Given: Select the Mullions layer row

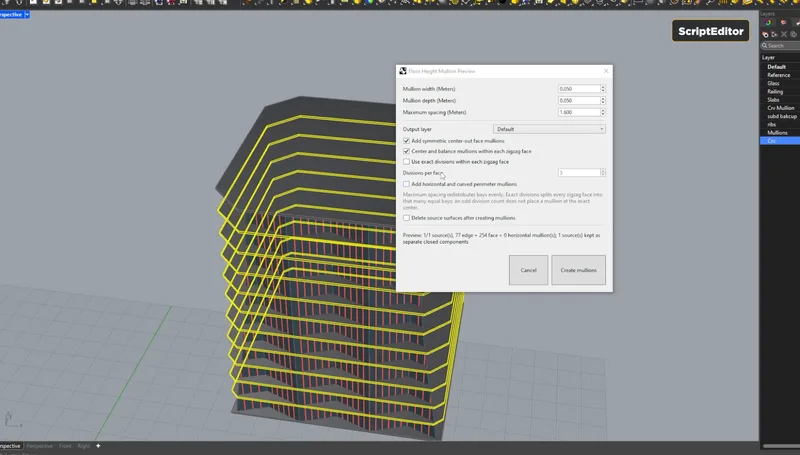Looking at the screenshot, I should click(x=780, y=133).
